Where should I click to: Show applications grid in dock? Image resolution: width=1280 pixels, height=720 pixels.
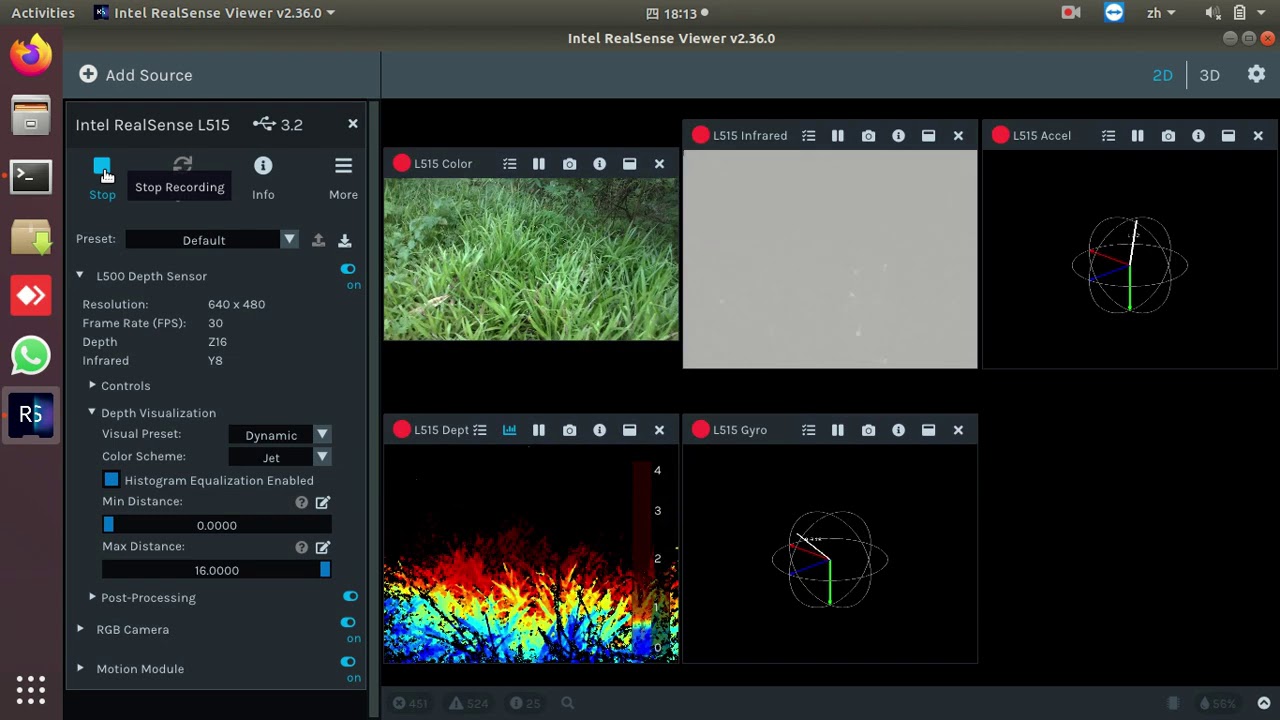(31, 690)
